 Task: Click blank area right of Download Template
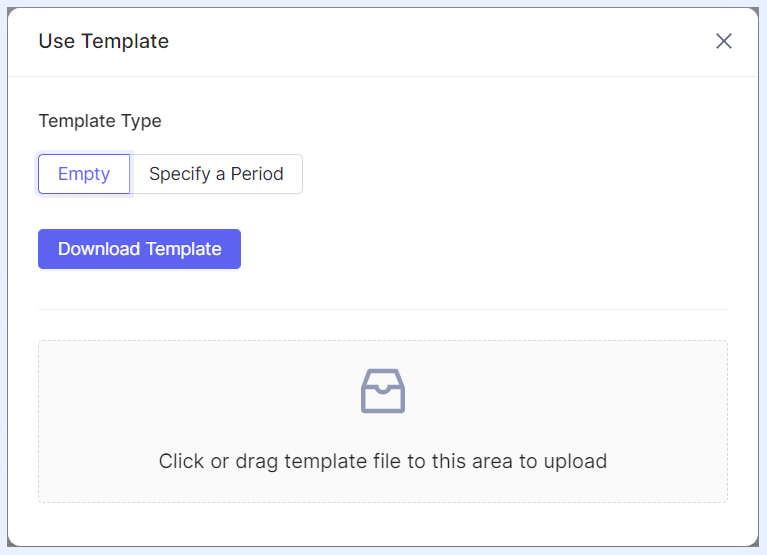point(484,249)
